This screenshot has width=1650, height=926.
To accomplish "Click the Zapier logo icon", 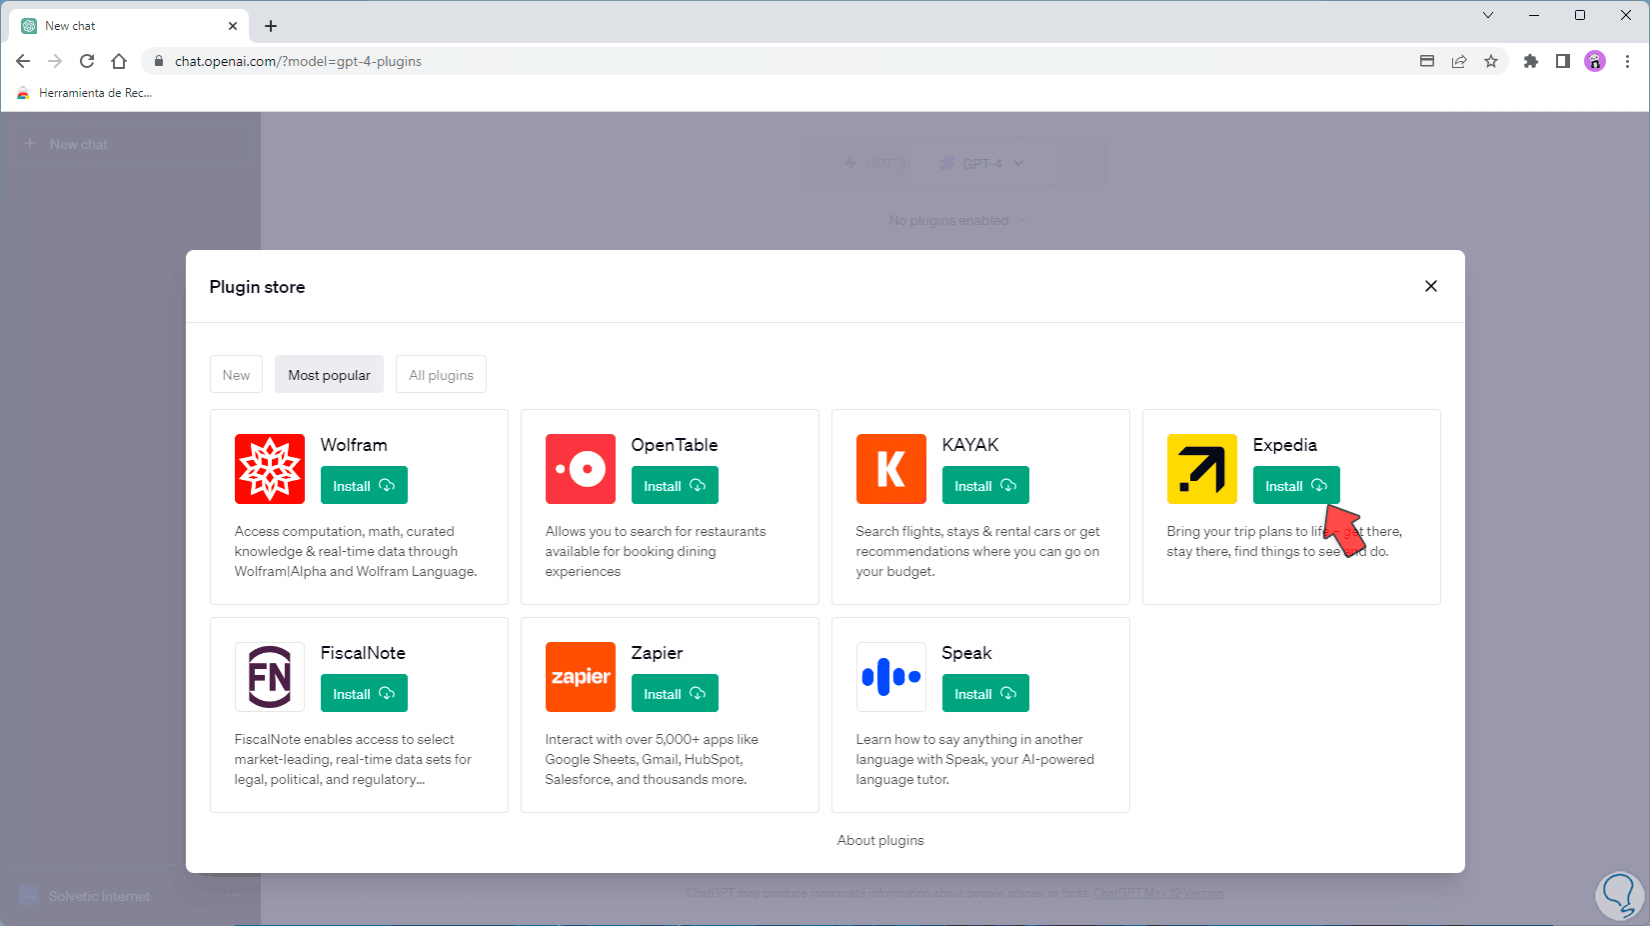I will (580, 677).
